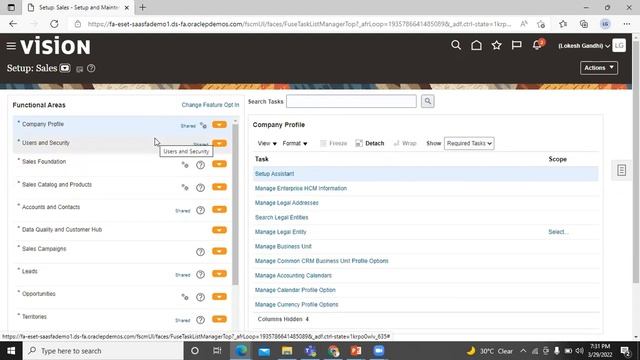Open the Format menu
This screenshot has width=640, height=360.
coord(295,143)
